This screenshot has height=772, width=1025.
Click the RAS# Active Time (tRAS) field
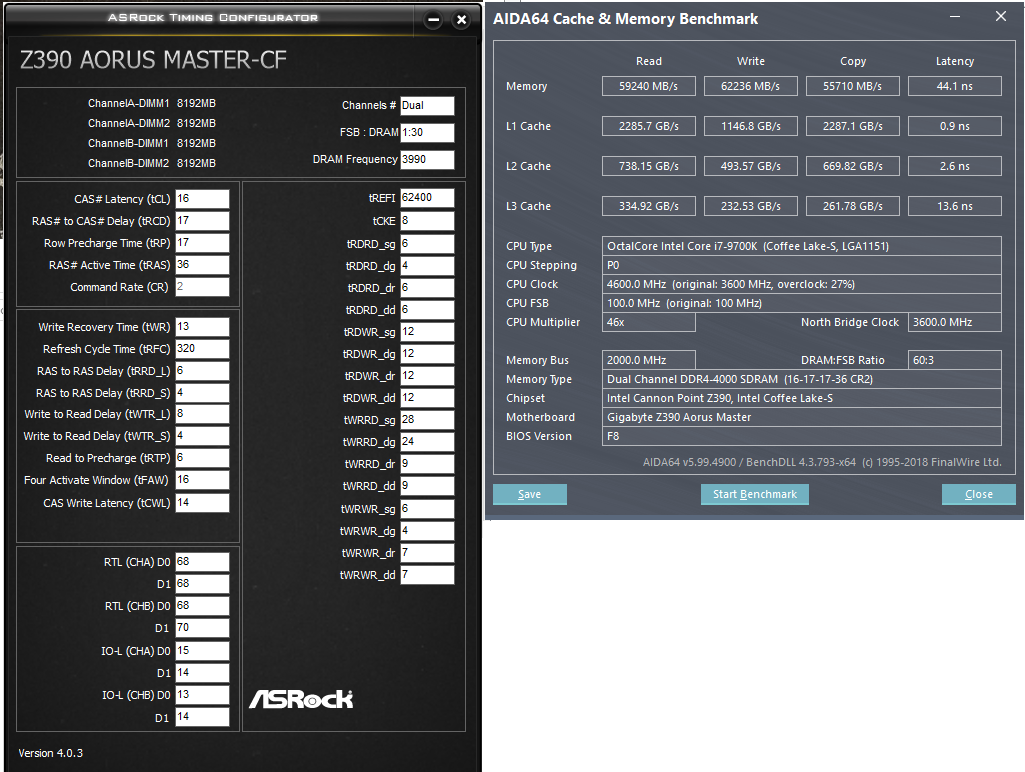pyautogui.click(x=203, y=265)
